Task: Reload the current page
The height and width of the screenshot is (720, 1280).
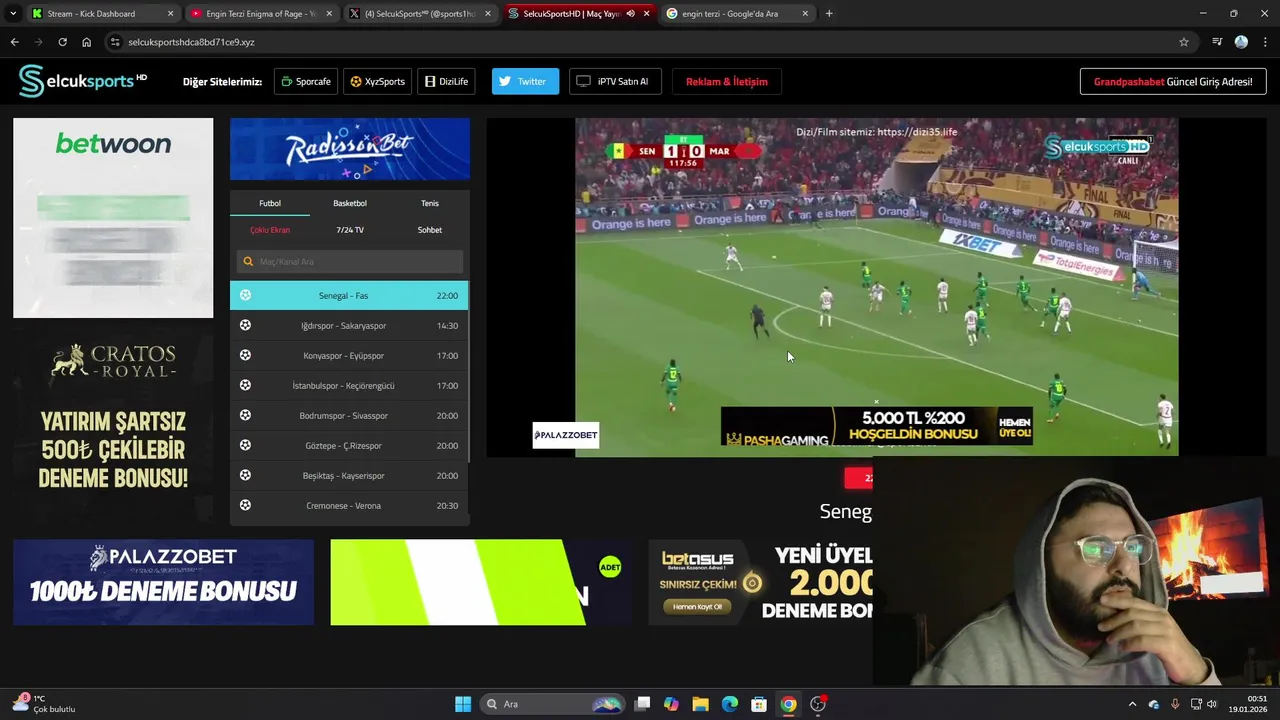Action: [62, 42]
